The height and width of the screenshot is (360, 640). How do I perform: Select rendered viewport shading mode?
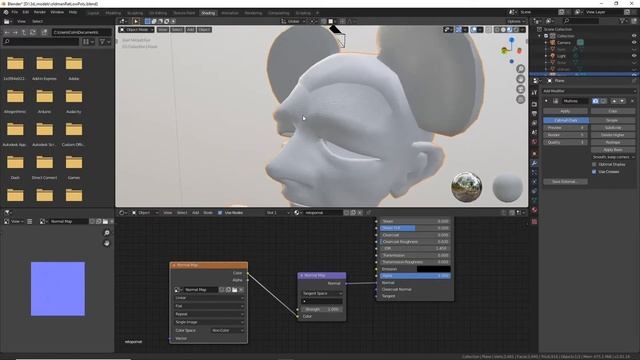coord(516,30)
